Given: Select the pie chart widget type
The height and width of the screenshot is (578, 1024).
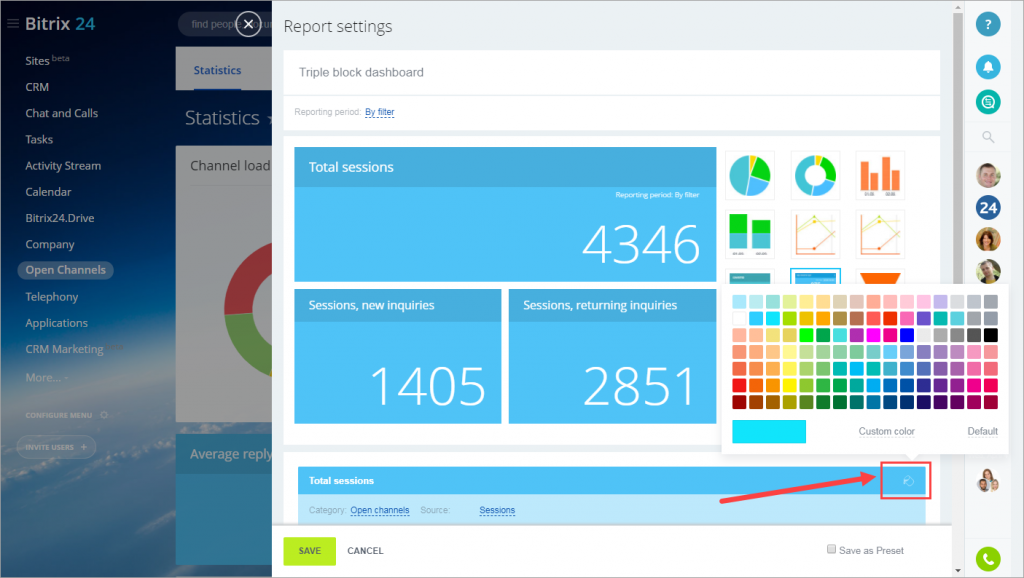Looking at the screenshot, I should click(750, 176).
